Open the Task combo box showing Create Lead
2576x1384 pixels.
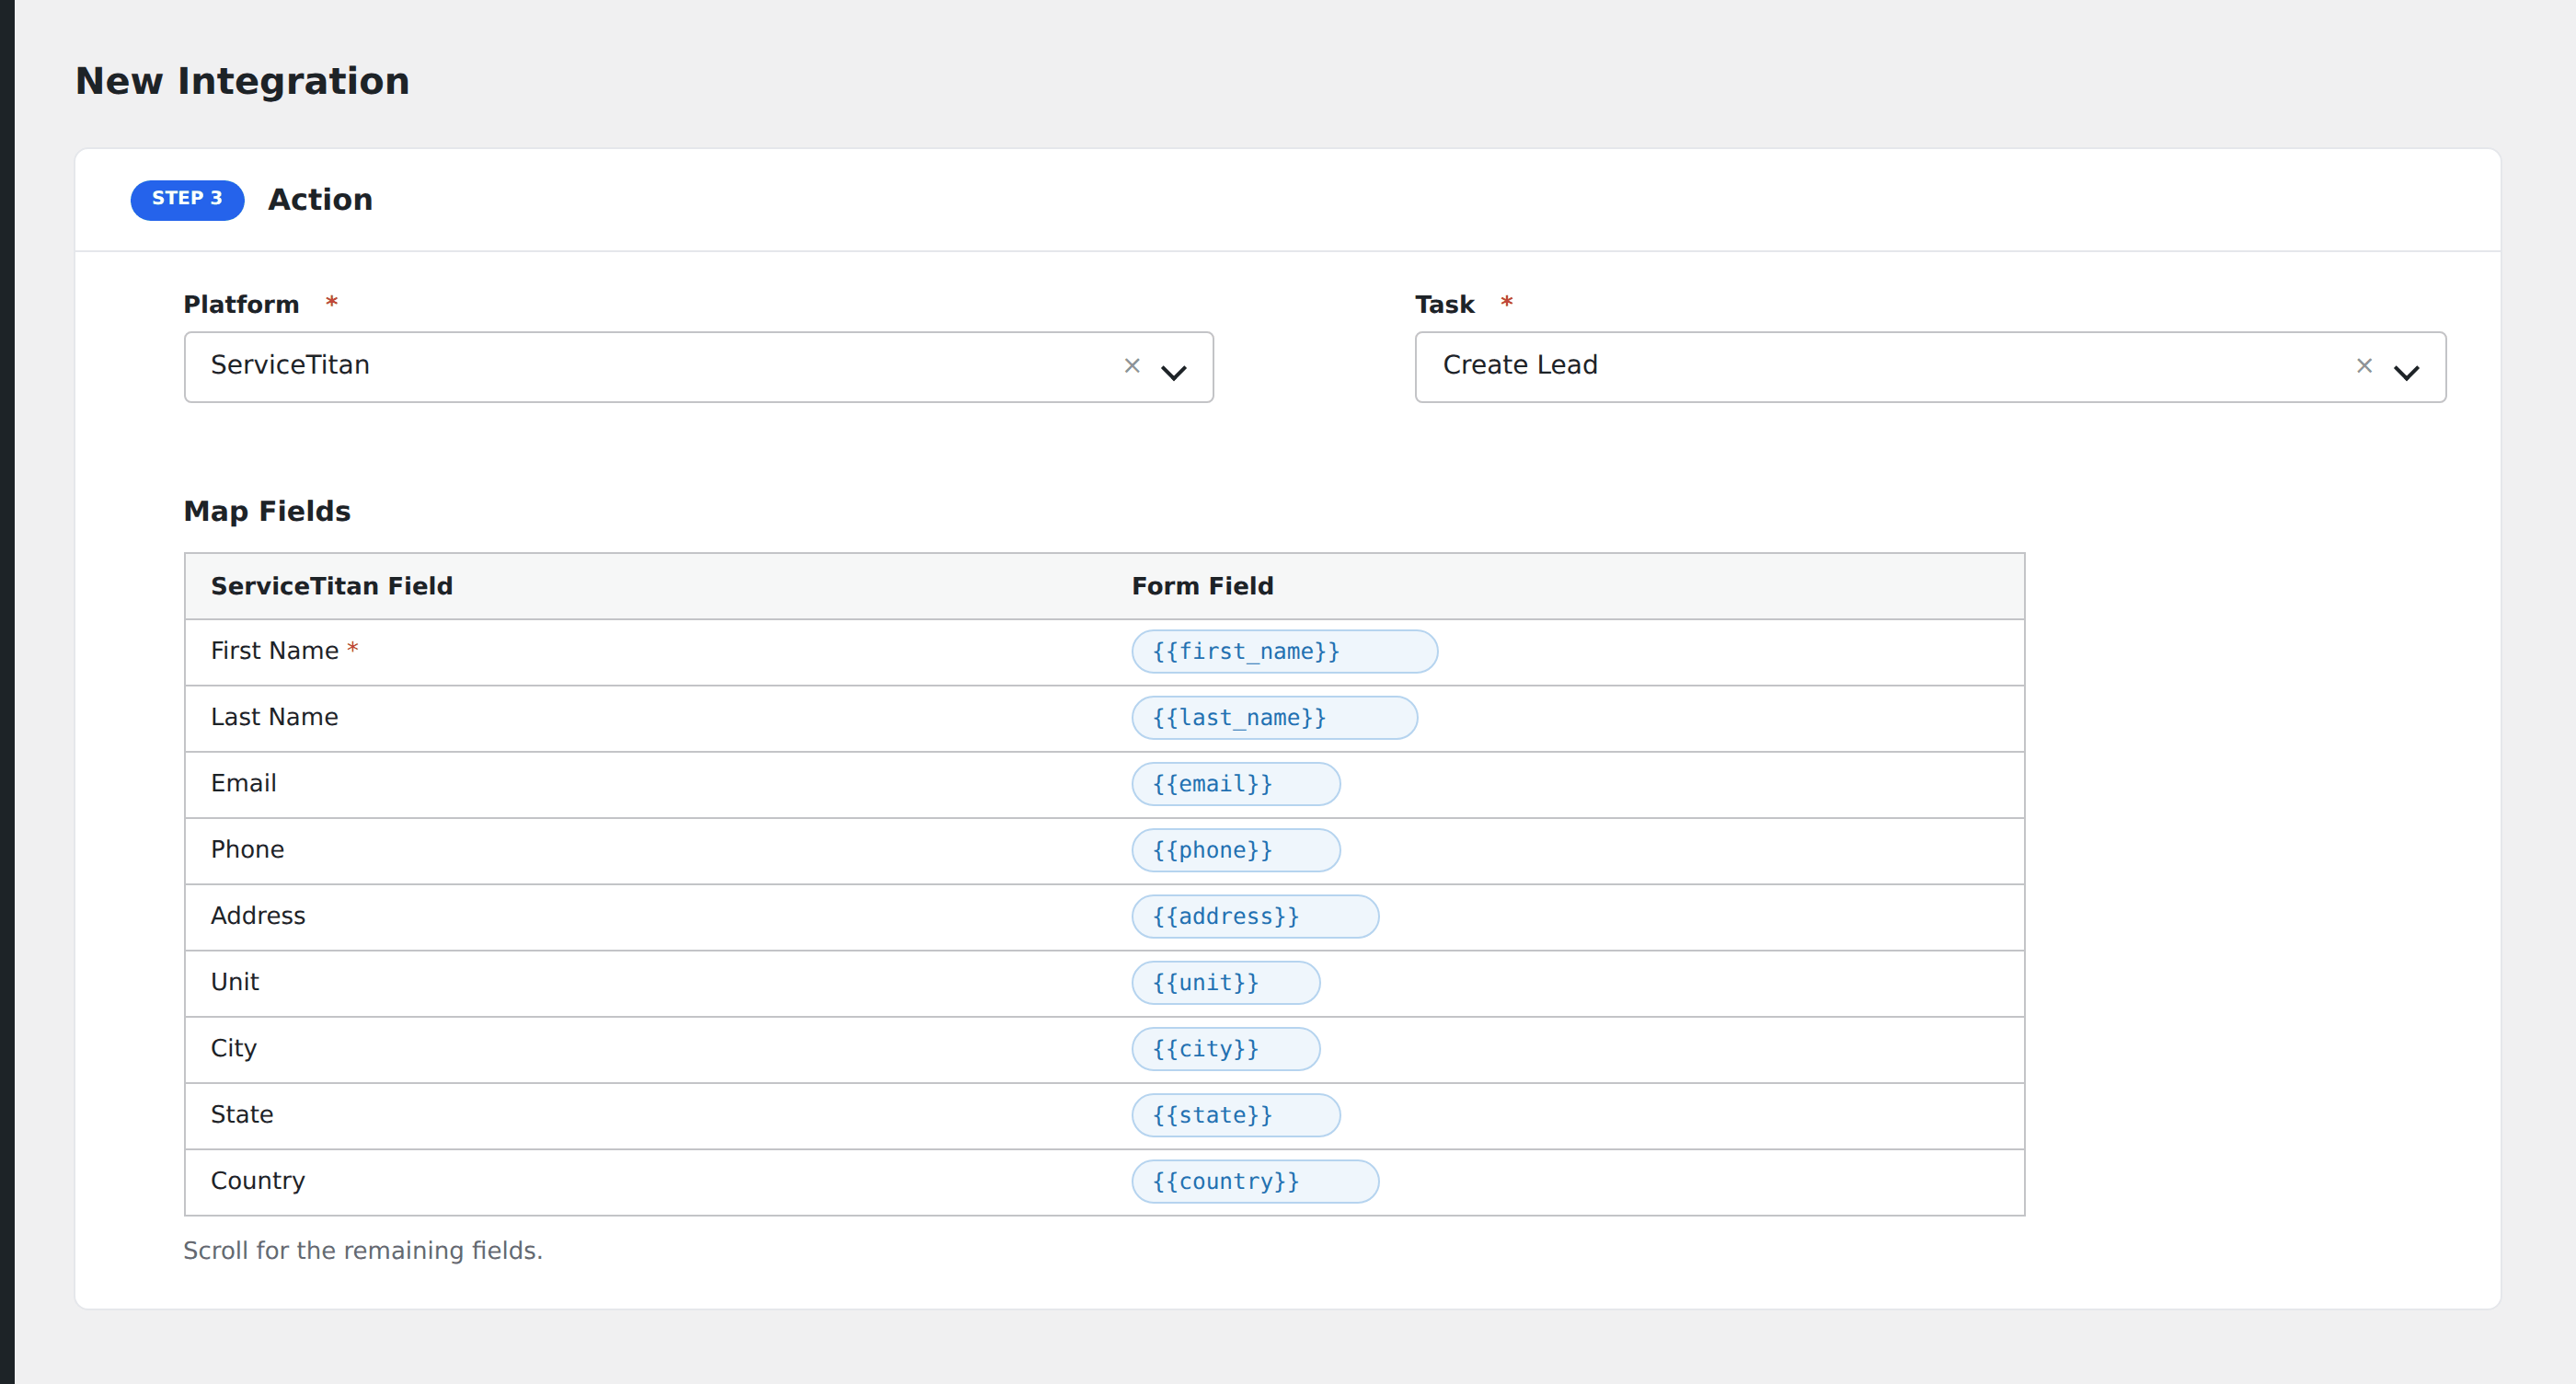pos(1930,367)
